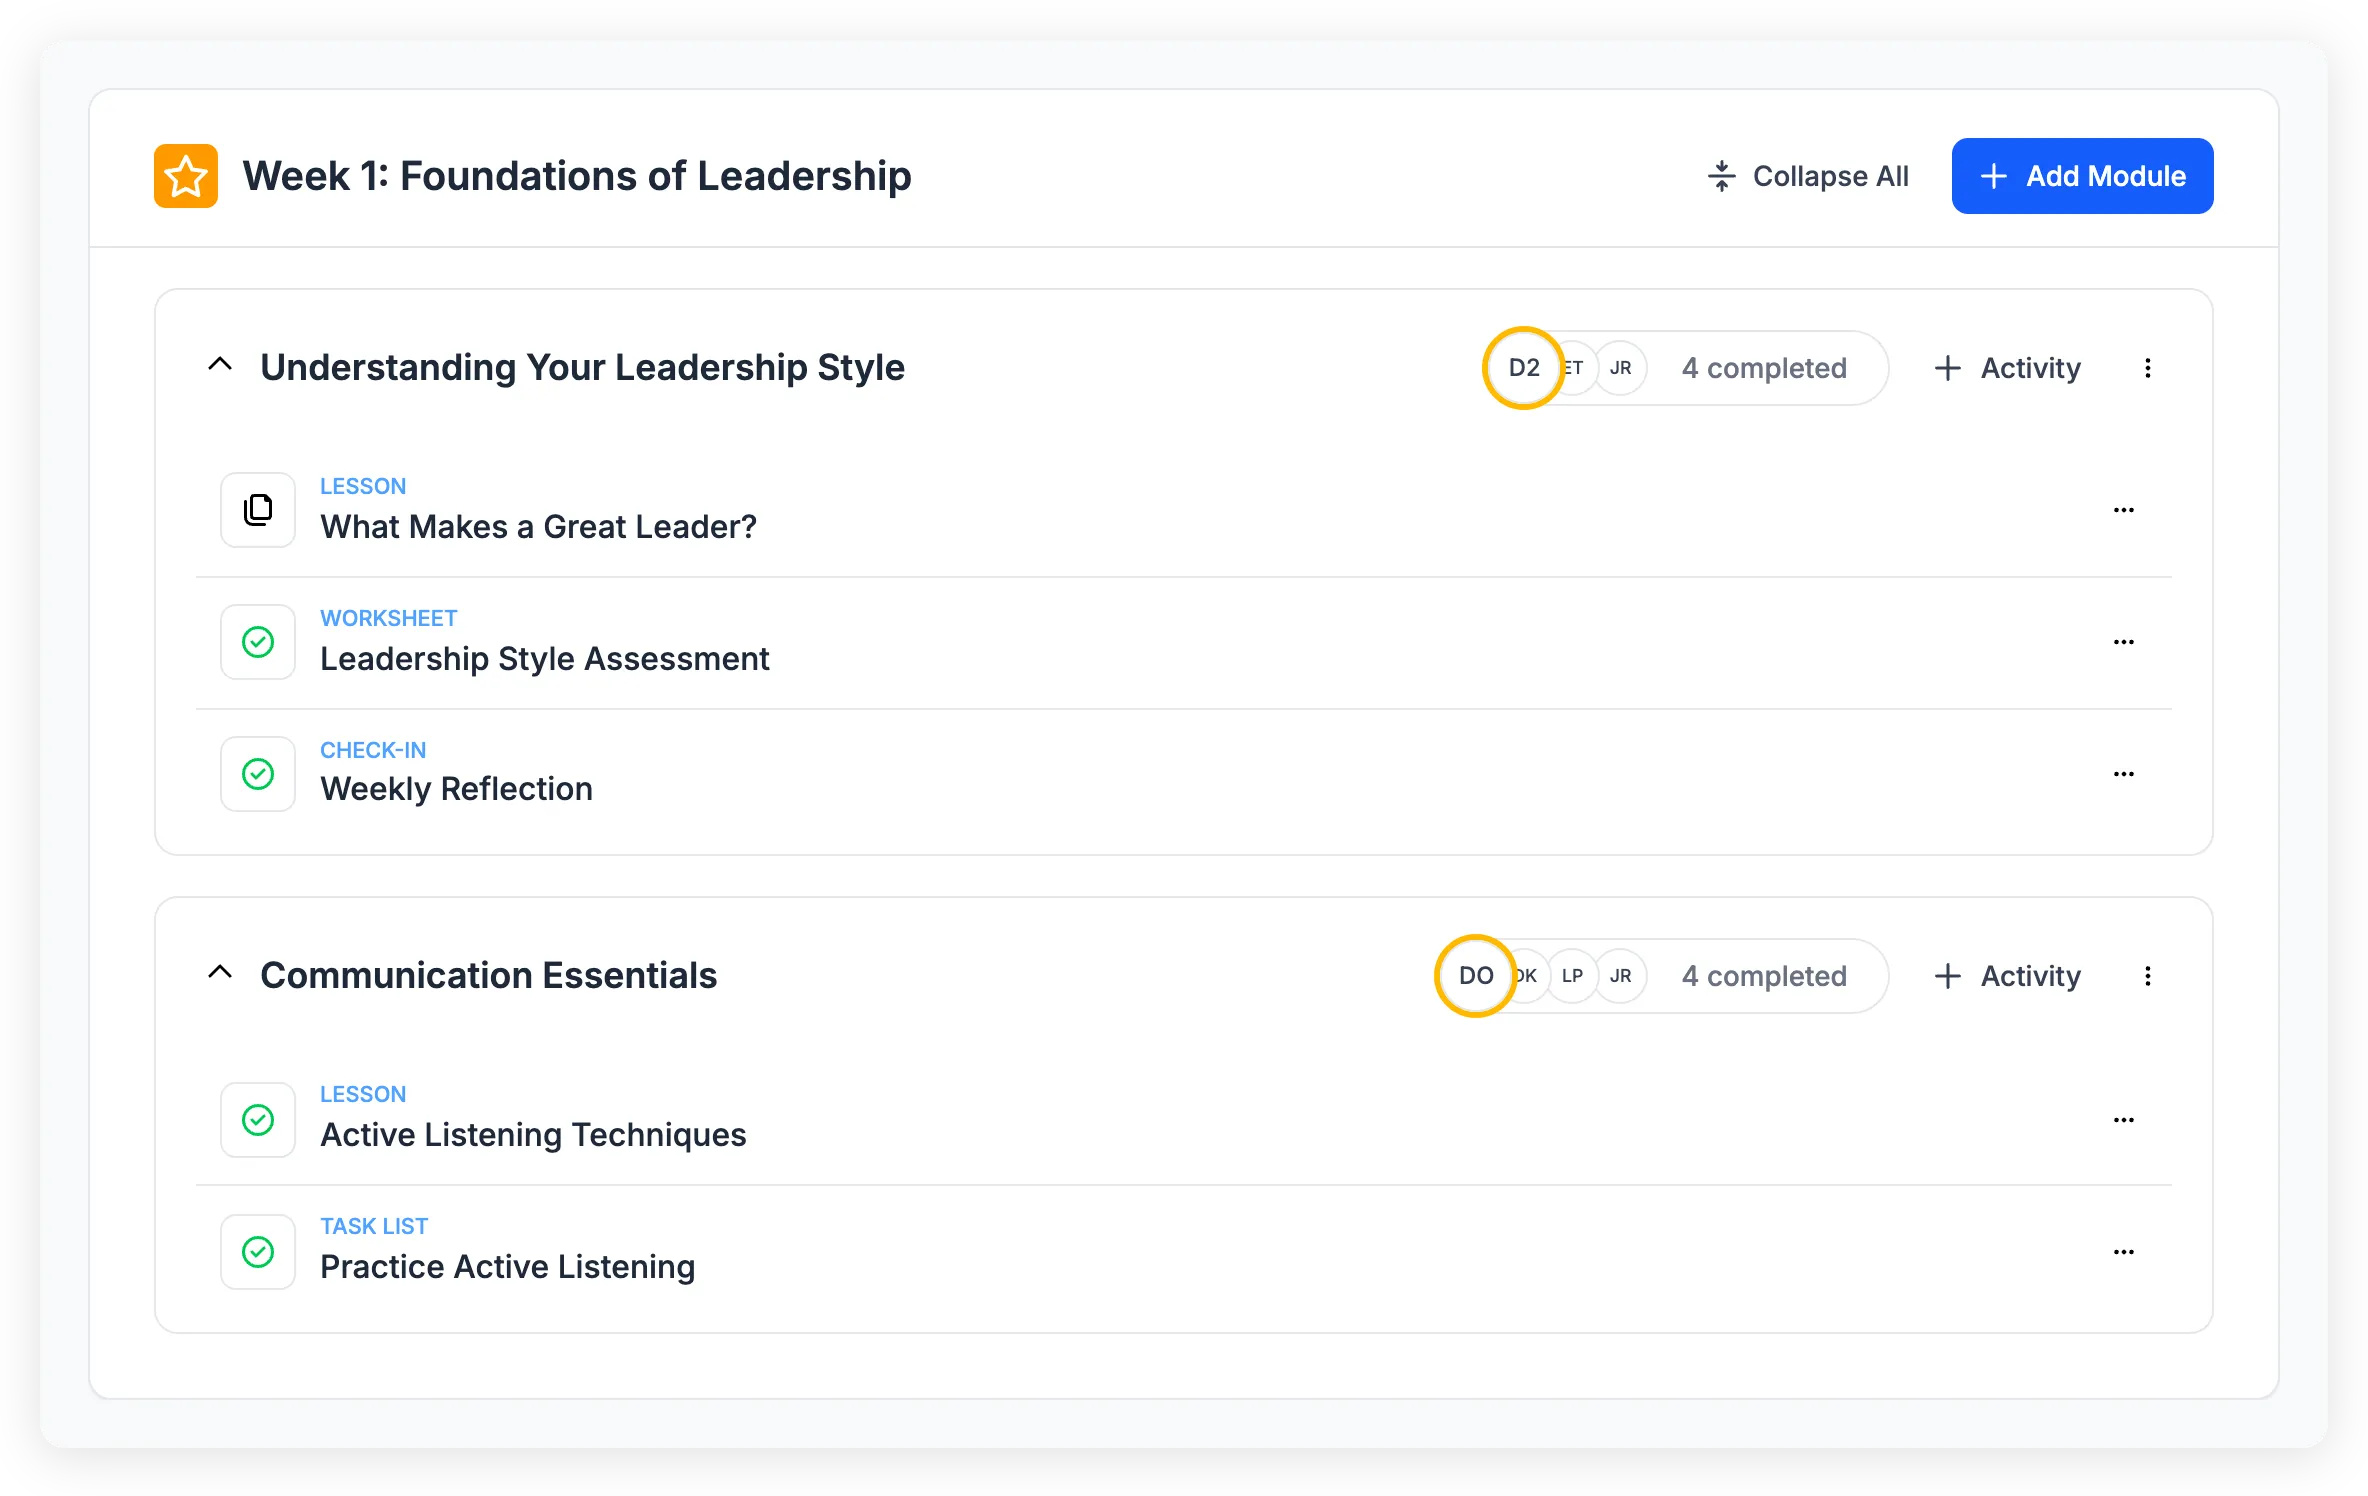Viewport: 2368px width, 1496px height.
Task: Open the lesson document icon for What Makes a Great Leader
Action: point(258,510)
